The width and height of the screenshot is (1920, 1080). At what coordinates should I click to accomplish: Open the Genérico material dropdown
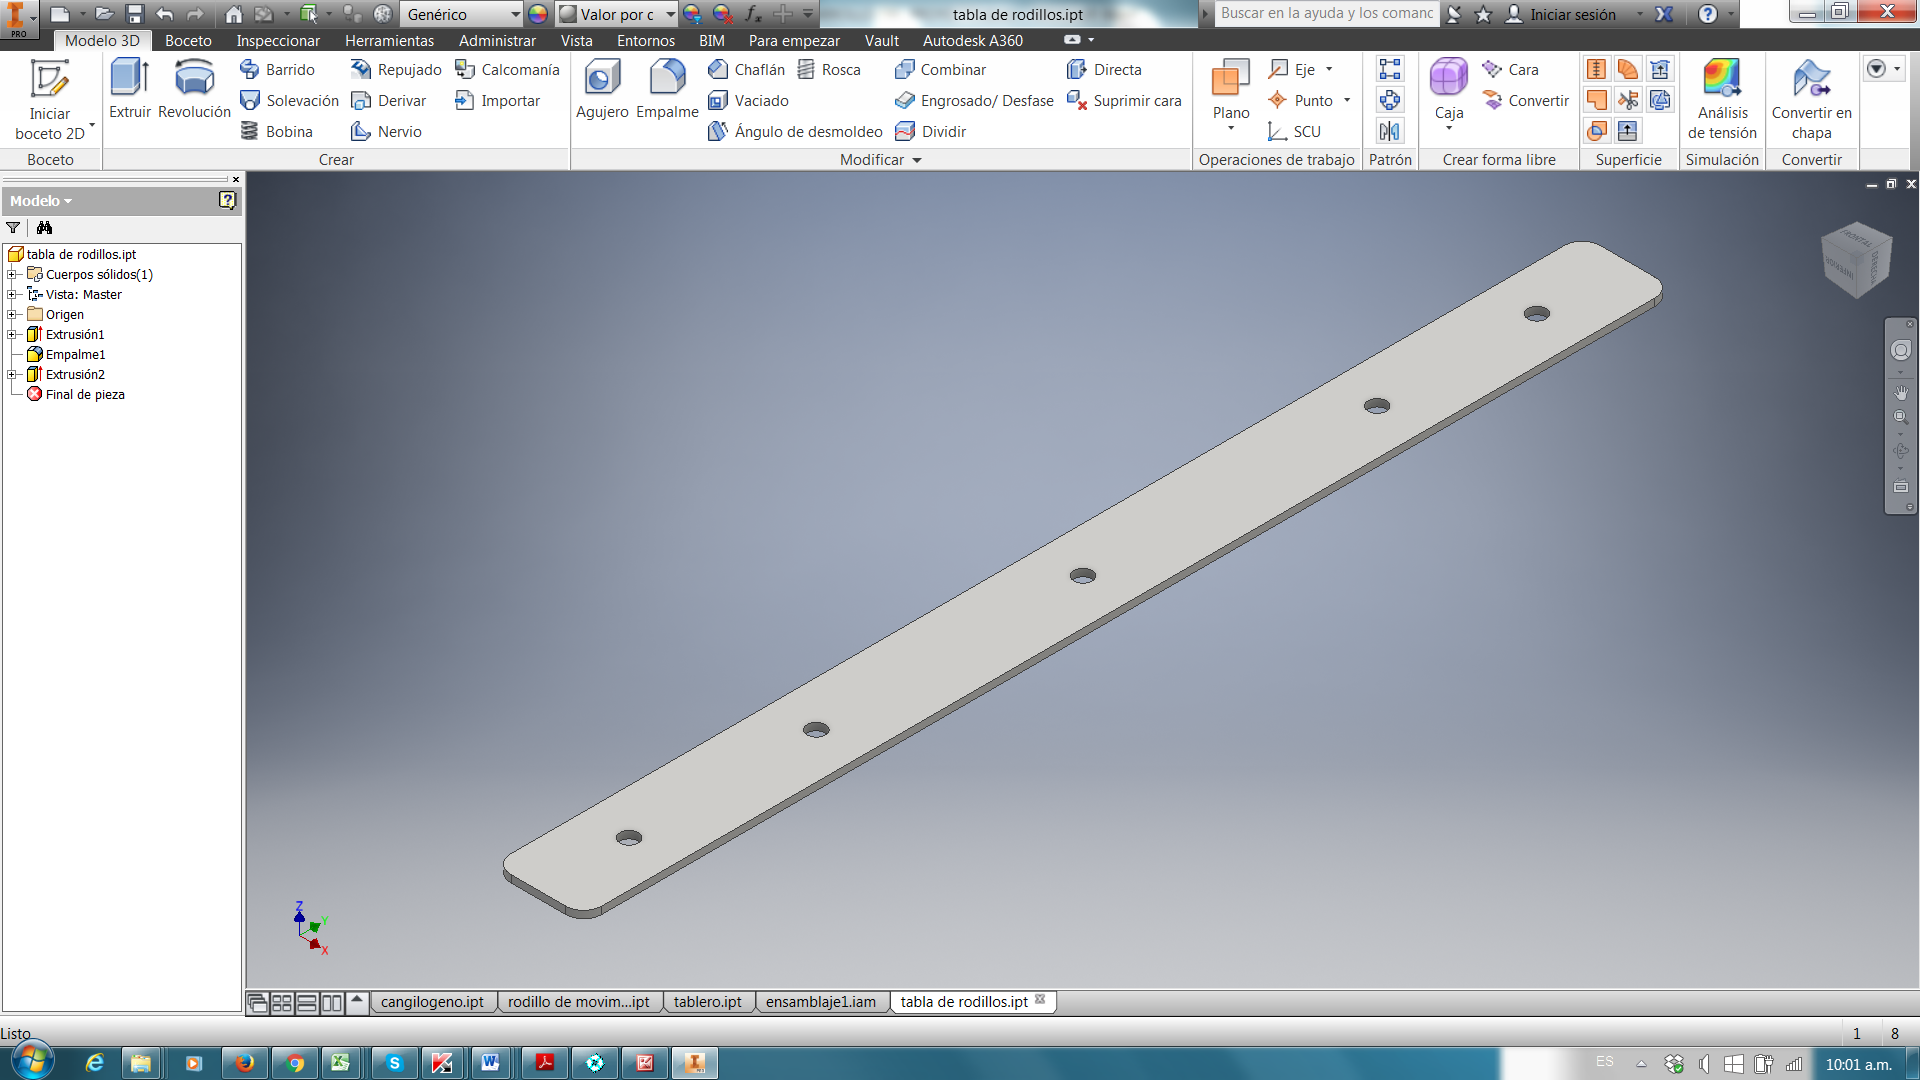click(x=515, y=14)
